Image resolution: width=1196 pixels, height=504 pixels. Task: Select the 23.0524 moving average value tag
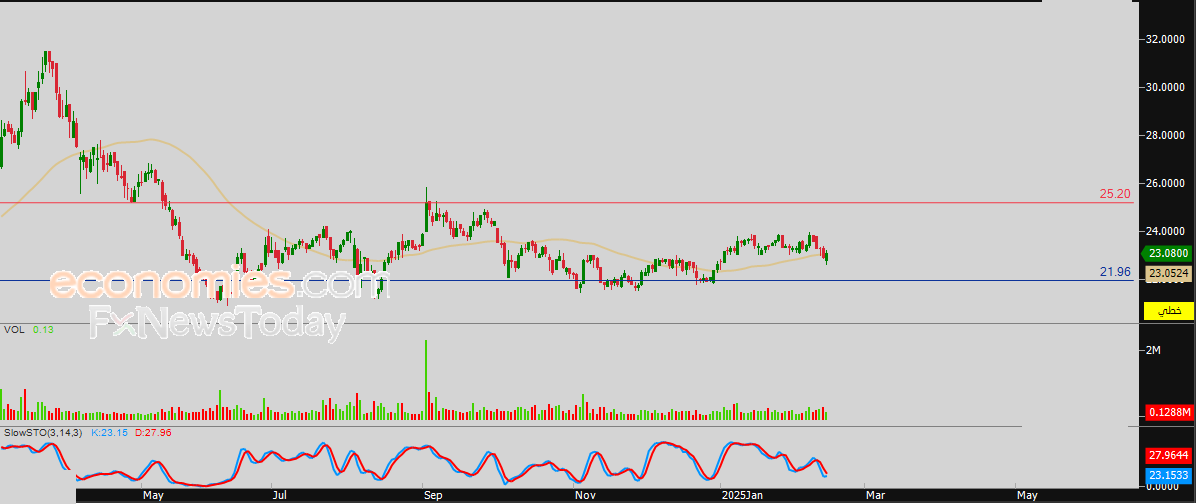pos(1169,273)
